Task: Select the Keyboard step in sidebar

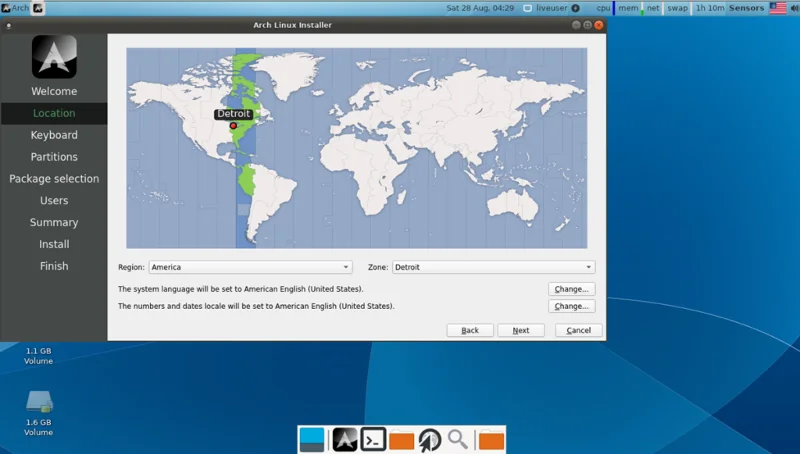Action: point(54,135)
